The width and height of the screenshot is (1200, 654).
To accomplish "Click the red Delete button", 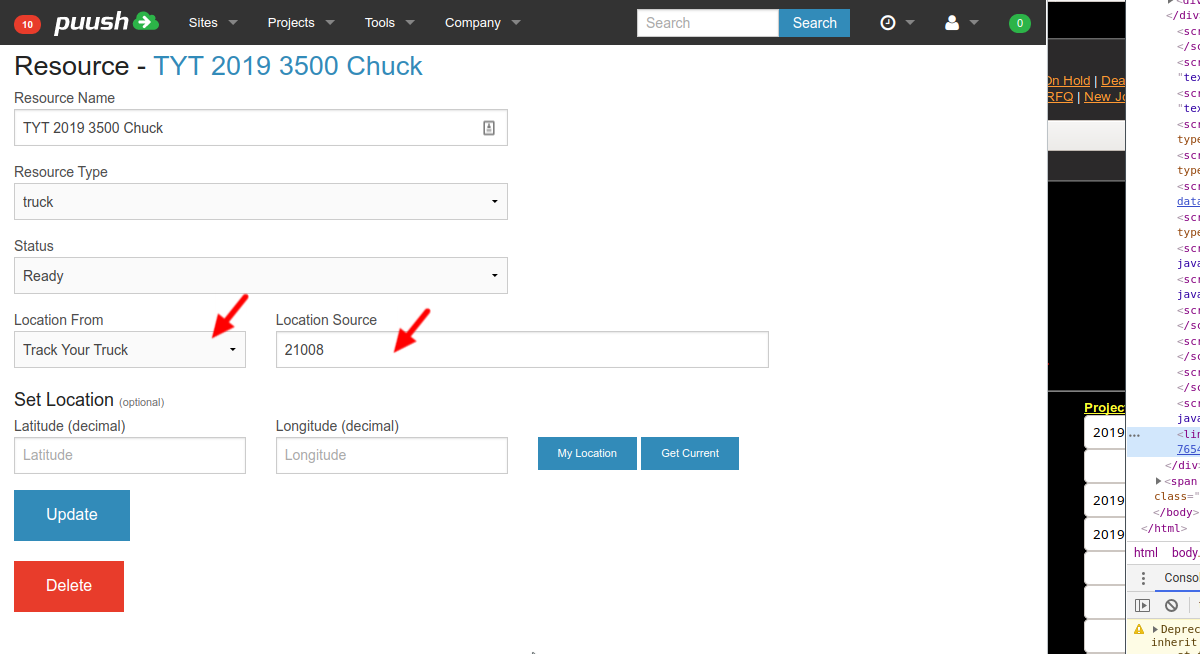I will (69, 586).
